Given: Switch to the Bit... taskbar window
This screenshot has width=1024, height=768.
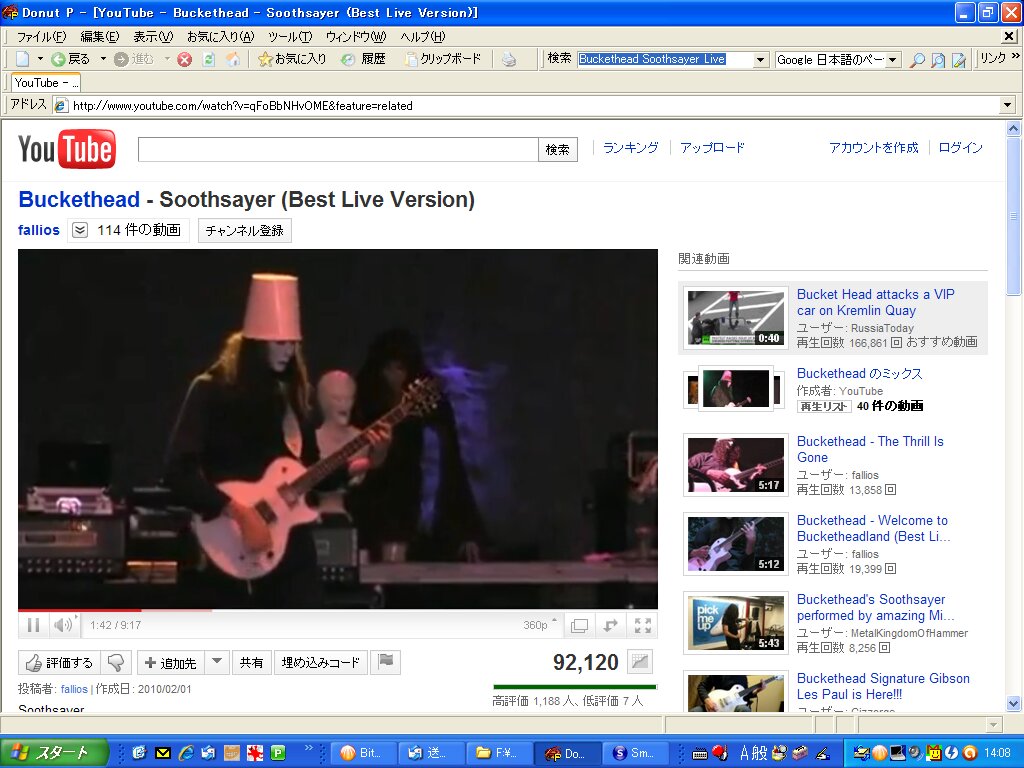Looking at the screenshot, I should click(362, 753).
